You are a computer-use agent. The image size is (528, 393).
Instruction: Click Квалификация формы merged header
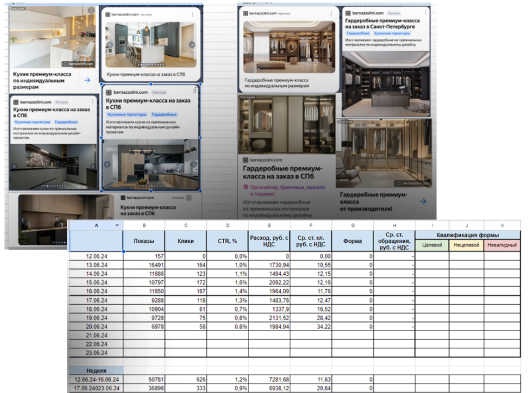pyautogui.click(x=468, y=235)
